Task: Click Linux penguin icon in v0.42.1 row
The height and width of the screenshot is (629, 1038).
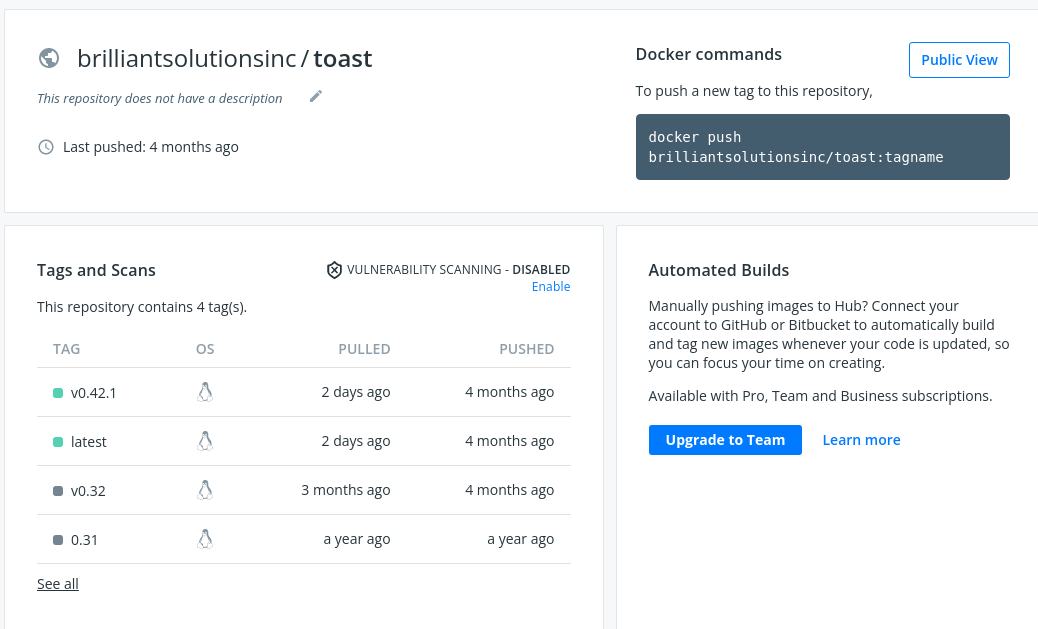Action: tap(205, 392)
